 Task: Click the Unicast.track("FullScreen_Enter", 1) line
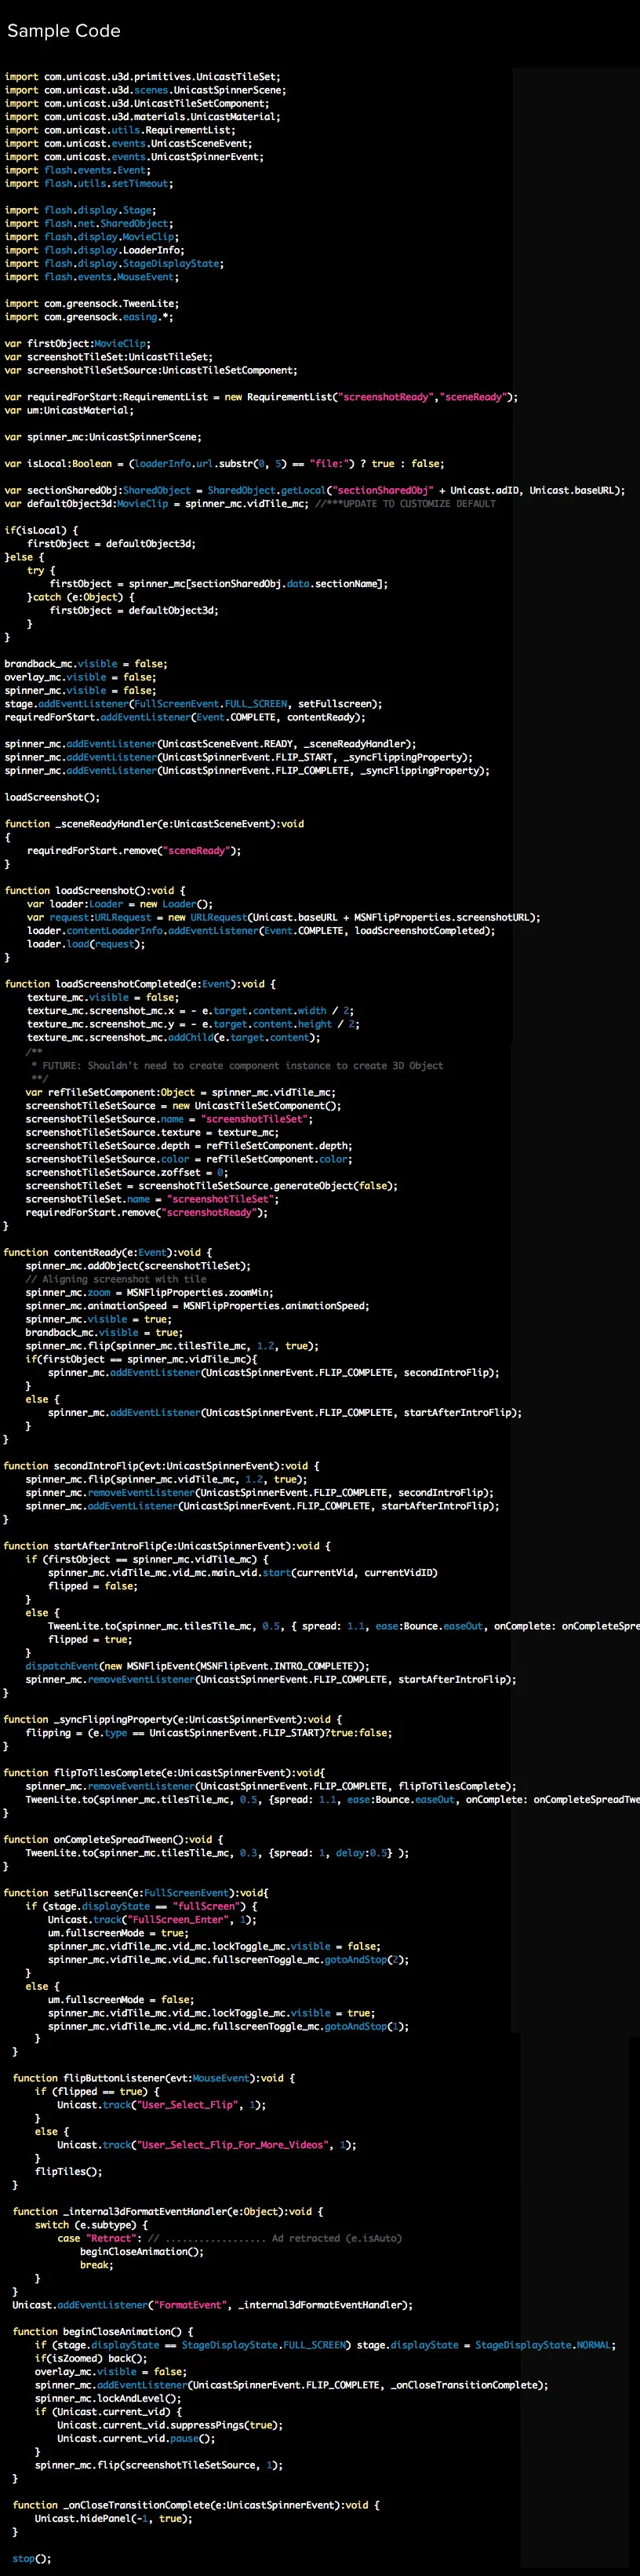(153, 1920)
